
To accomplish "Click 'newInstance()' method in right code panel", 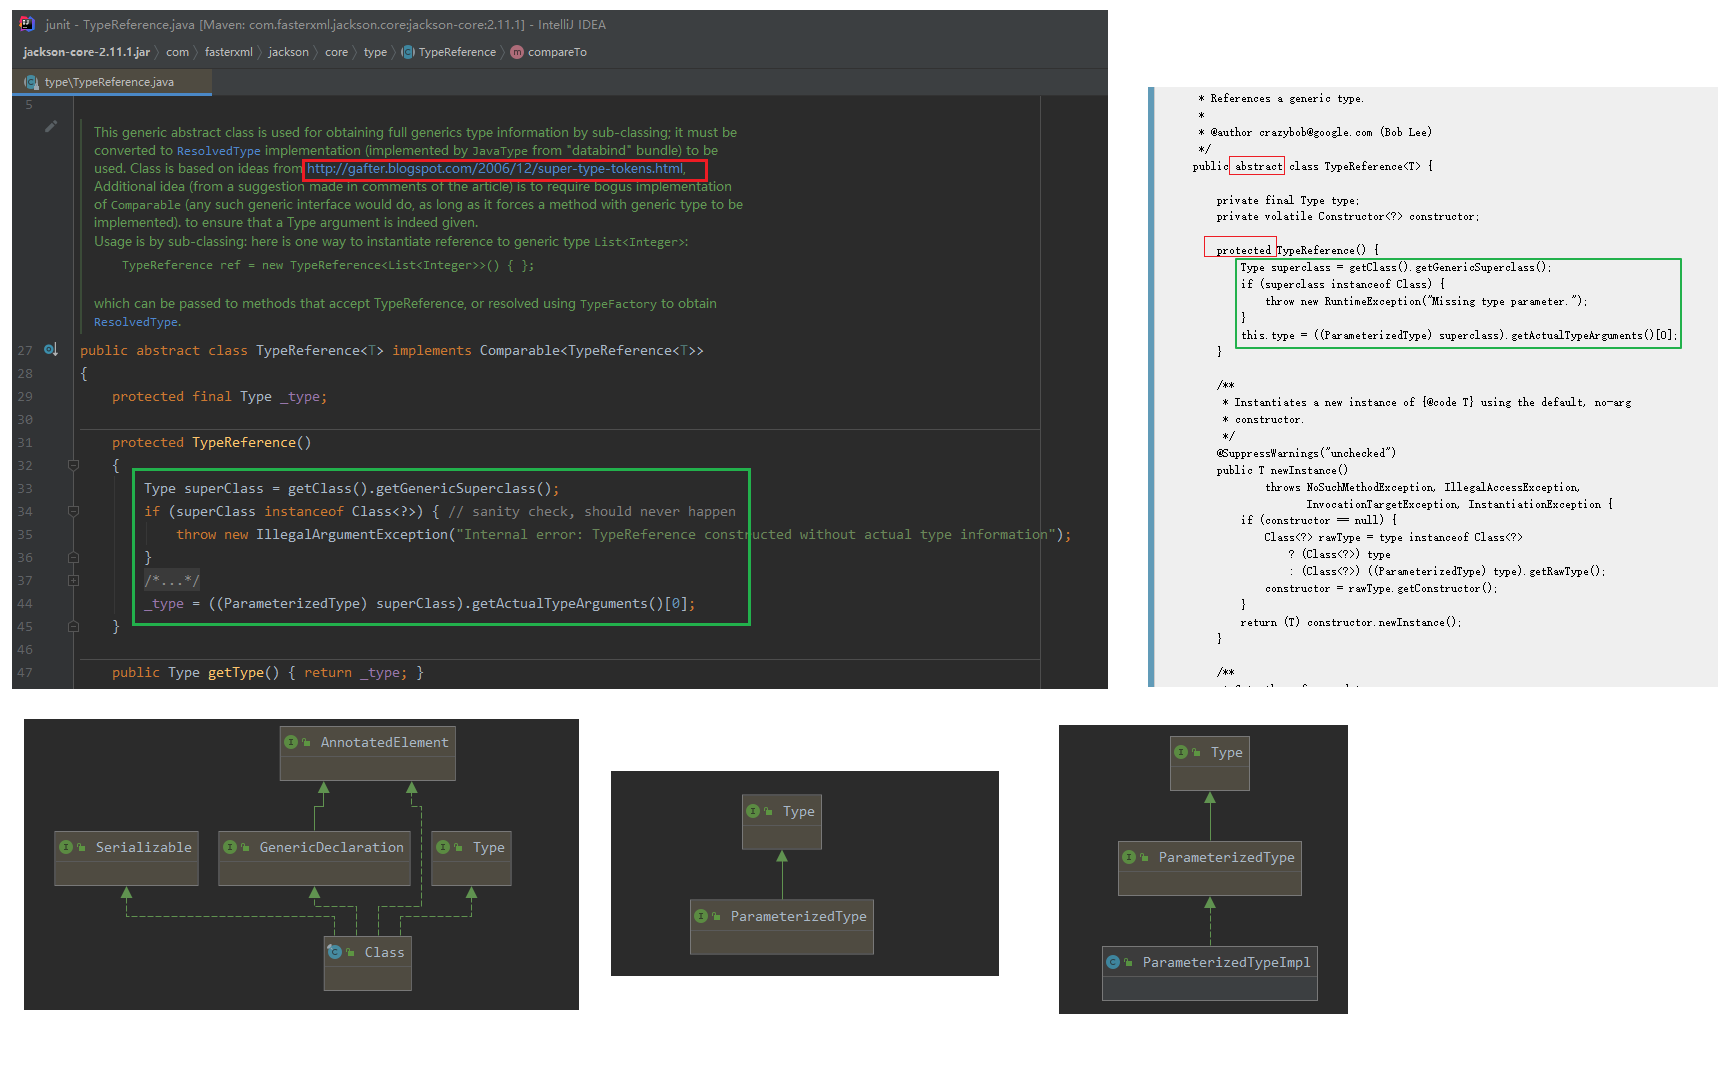I will 1309,470.
